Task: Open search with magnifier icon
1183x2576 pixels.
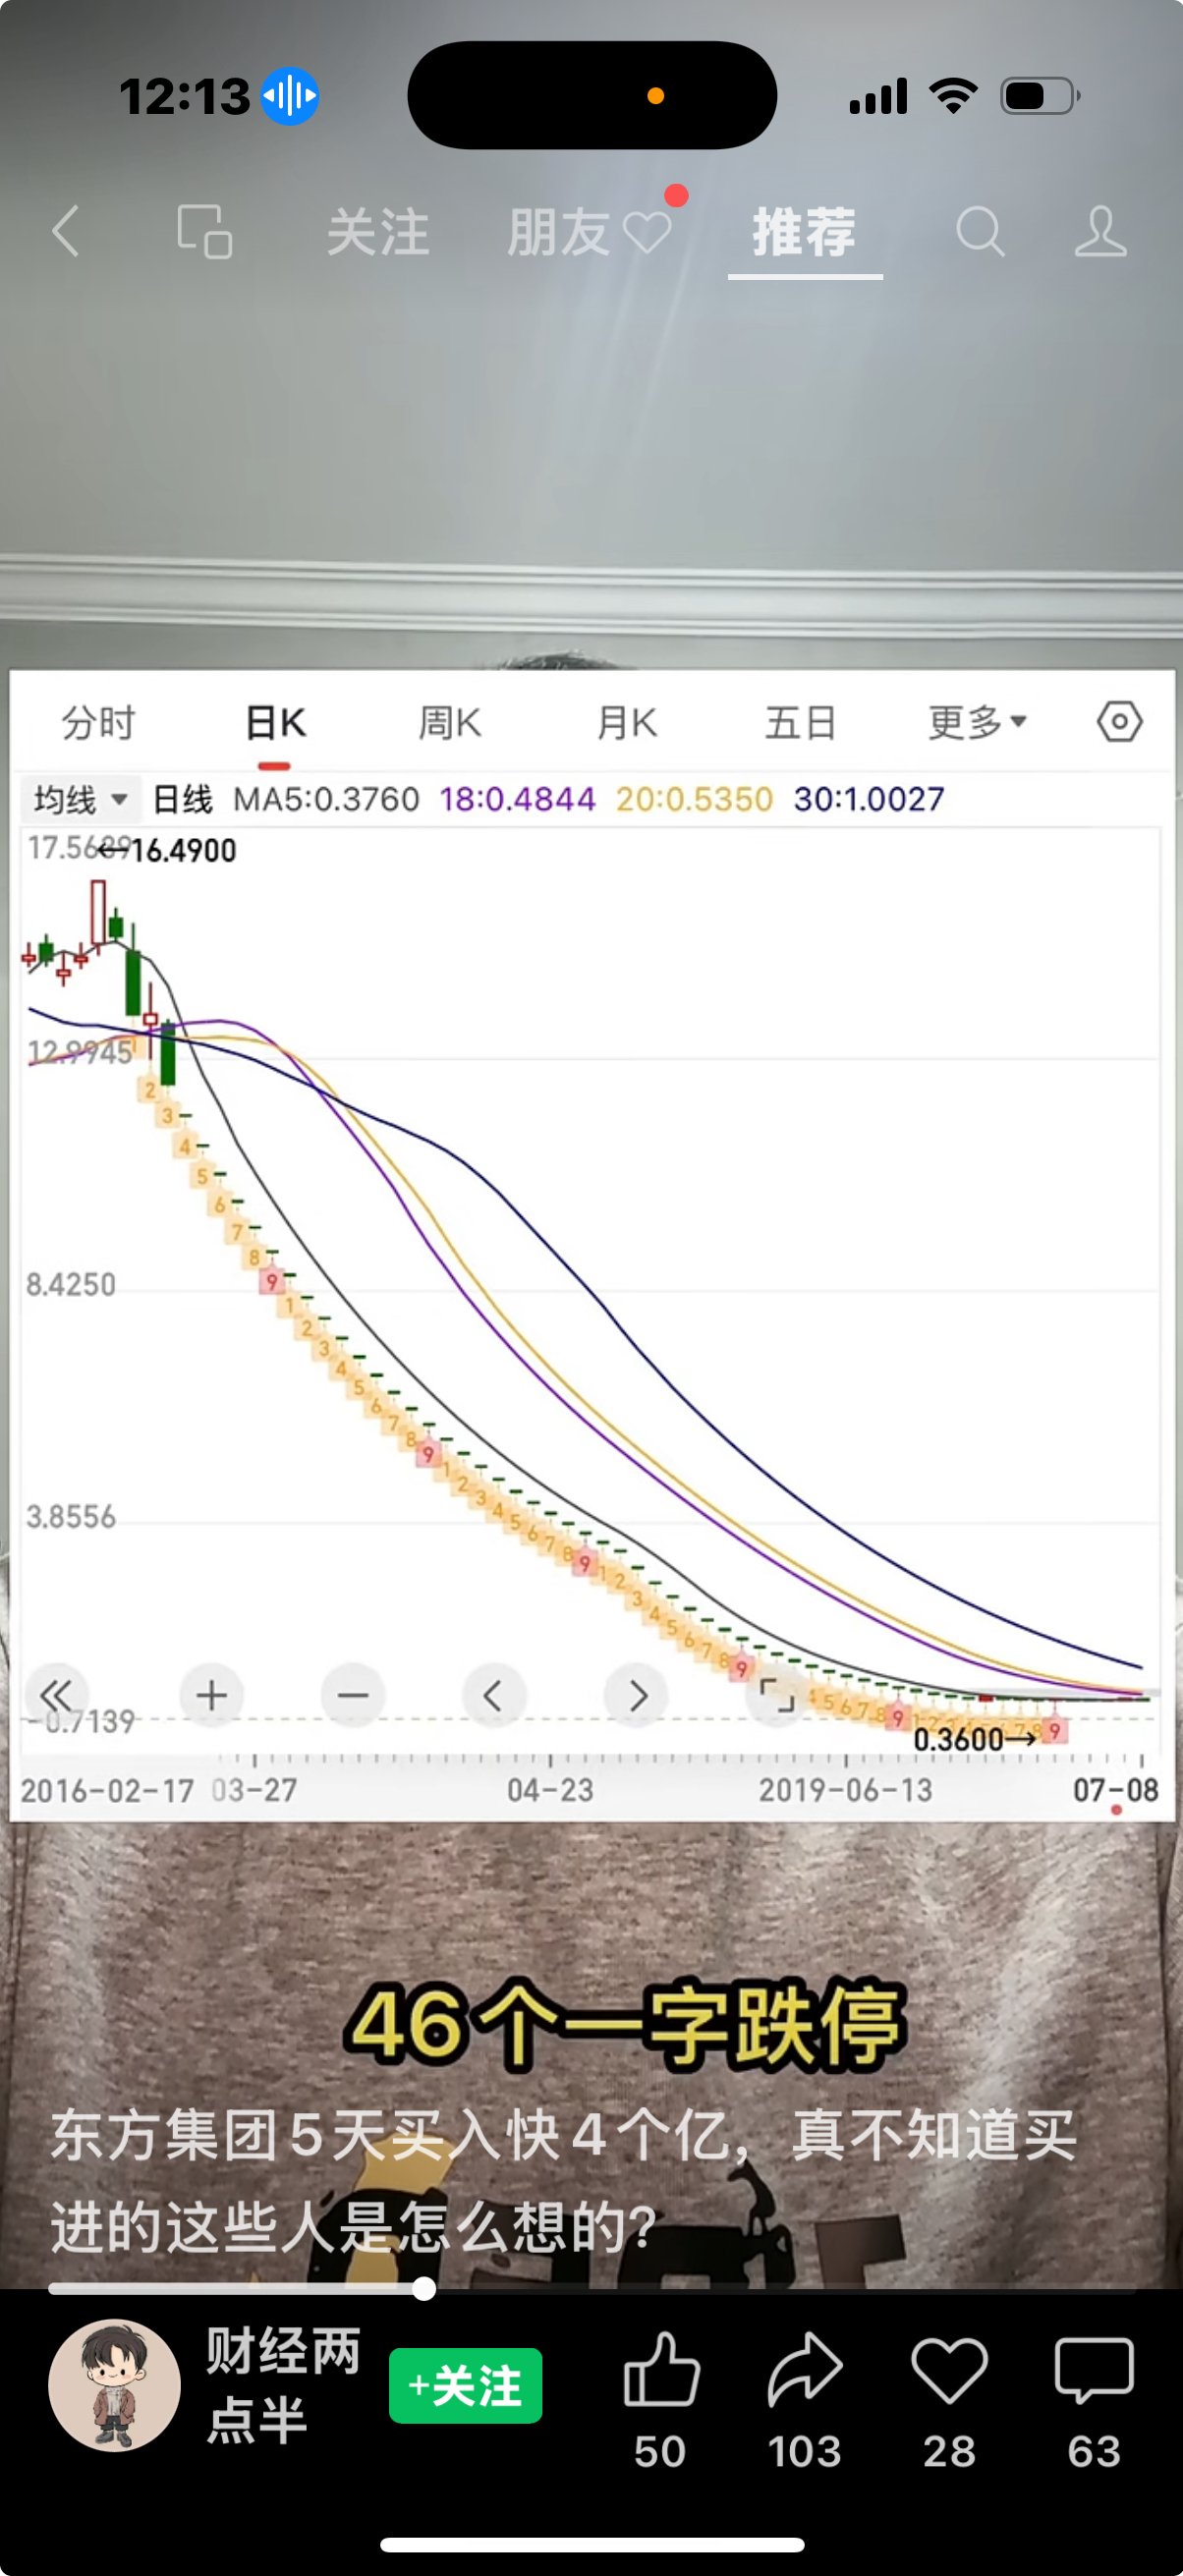Action: pyautogui.click(x=980, y=232)
